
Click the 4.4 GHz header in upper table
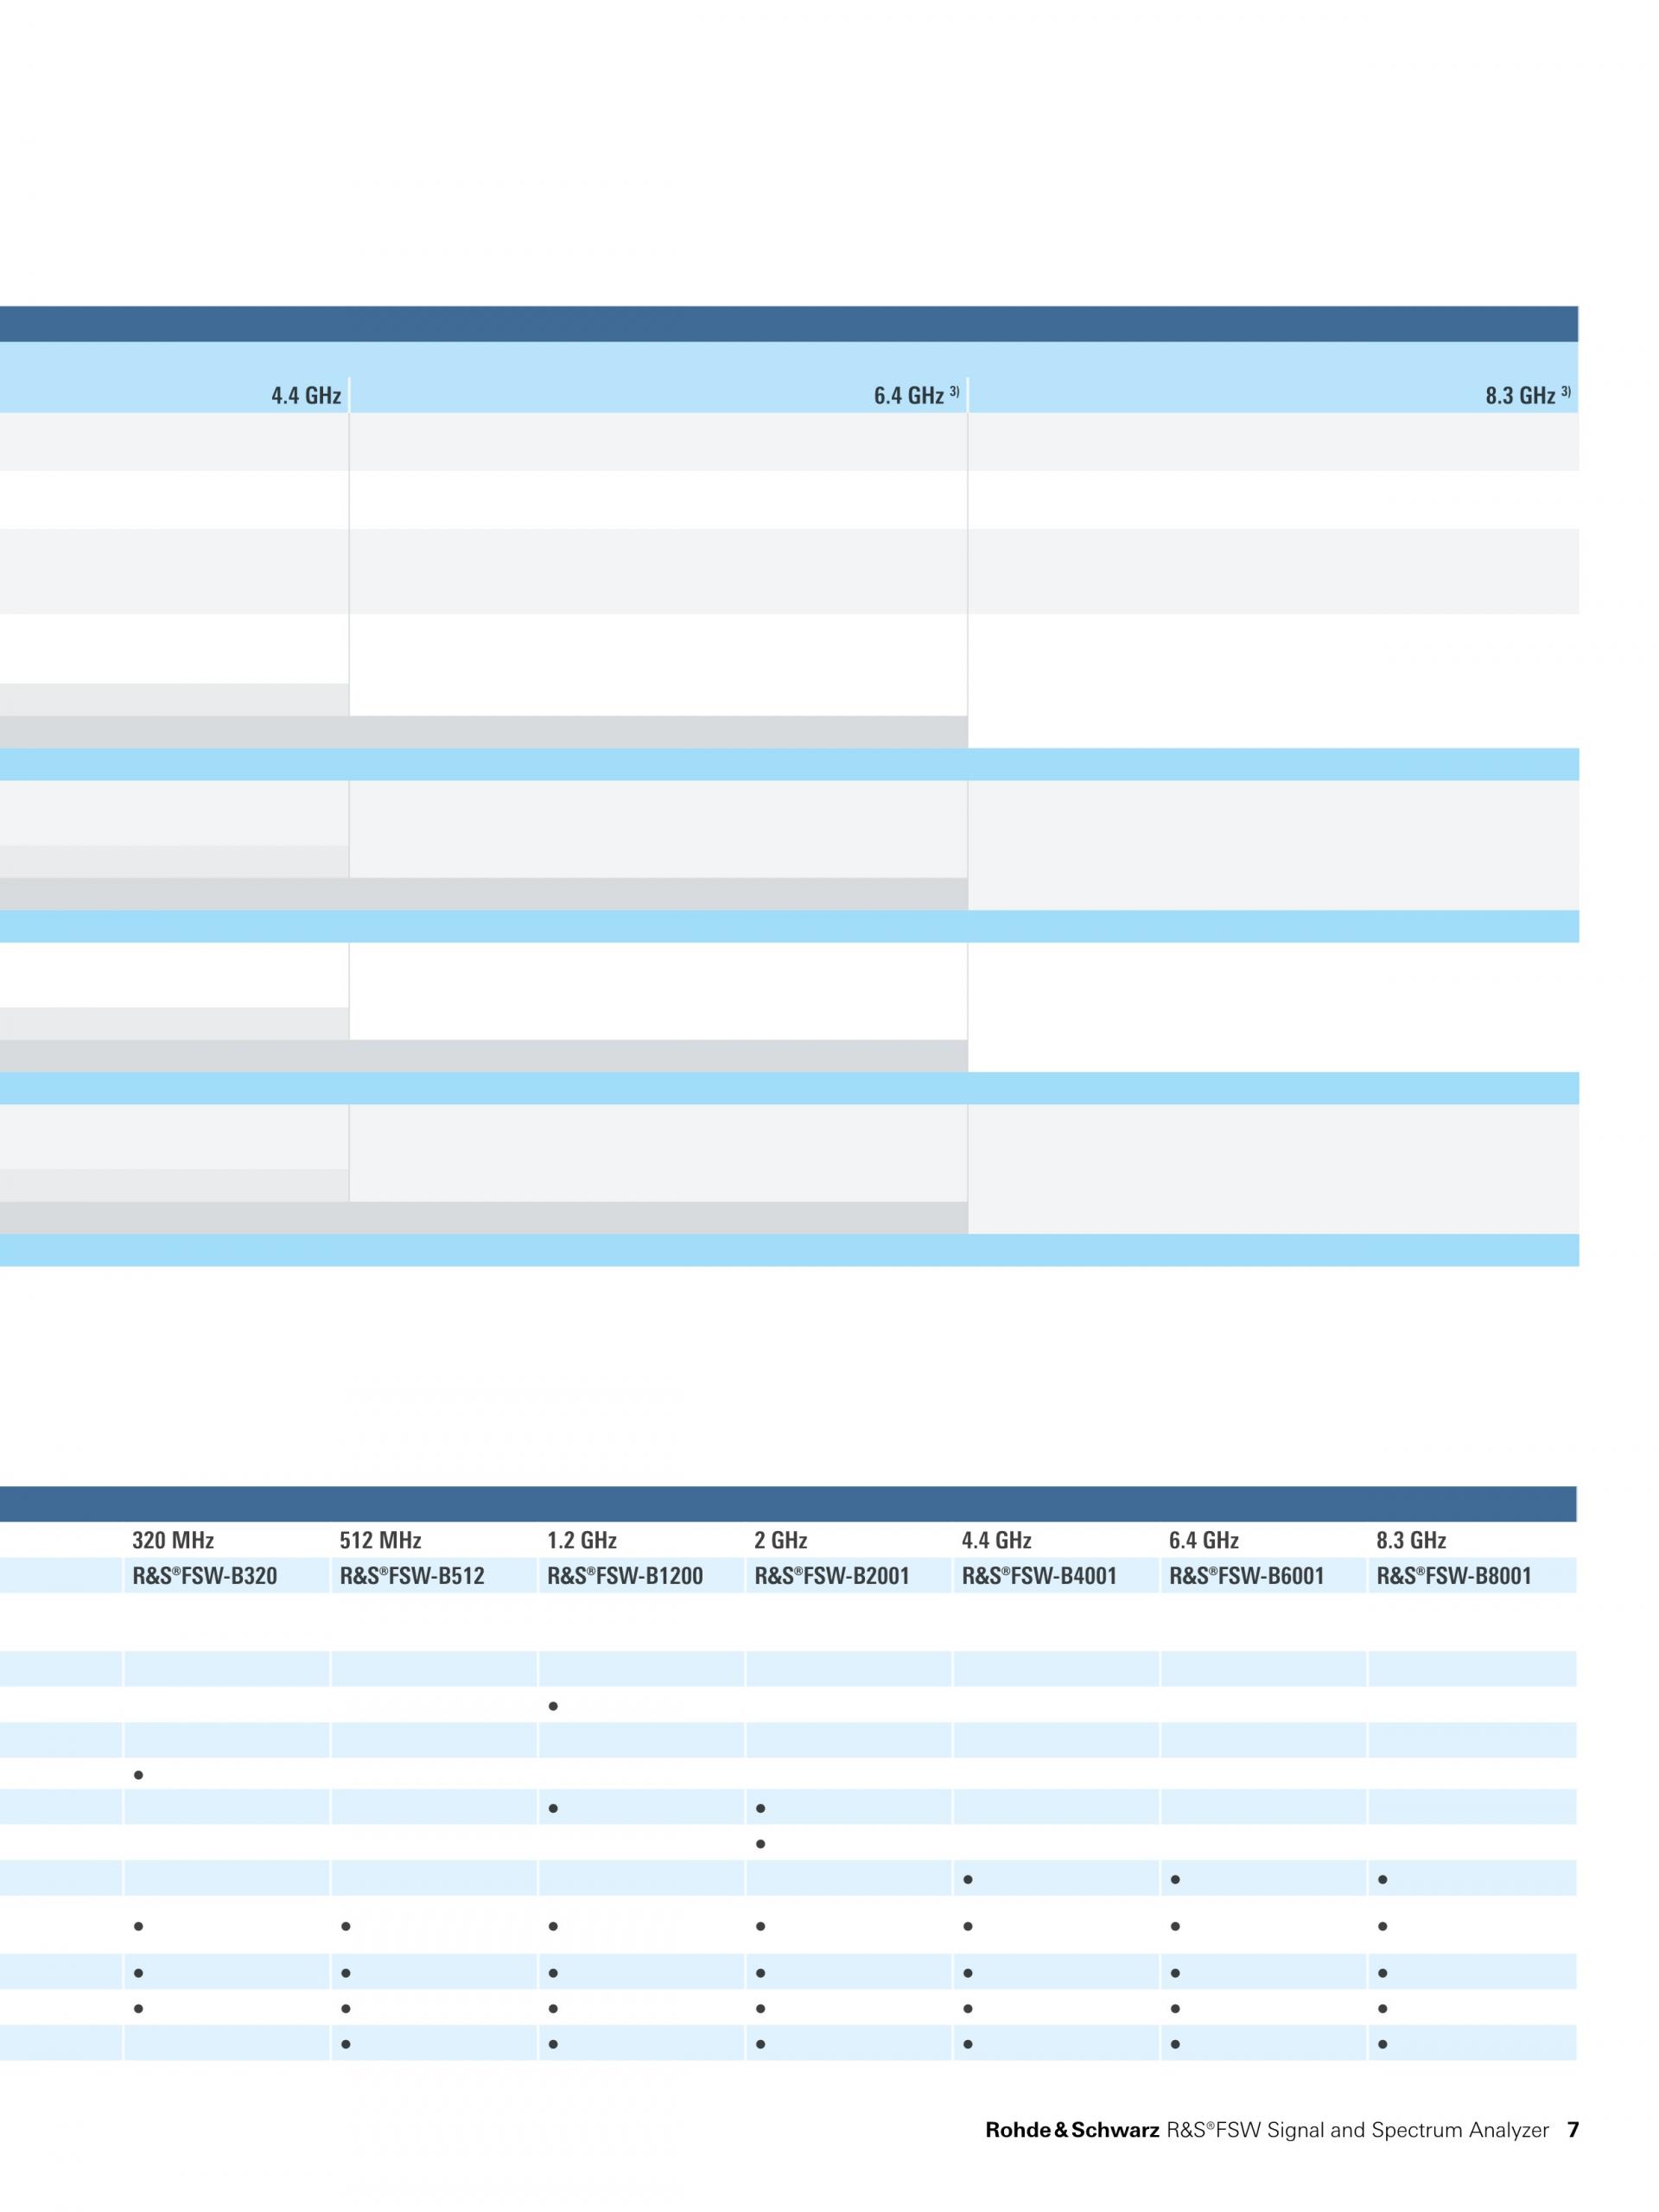pos(306,396)
